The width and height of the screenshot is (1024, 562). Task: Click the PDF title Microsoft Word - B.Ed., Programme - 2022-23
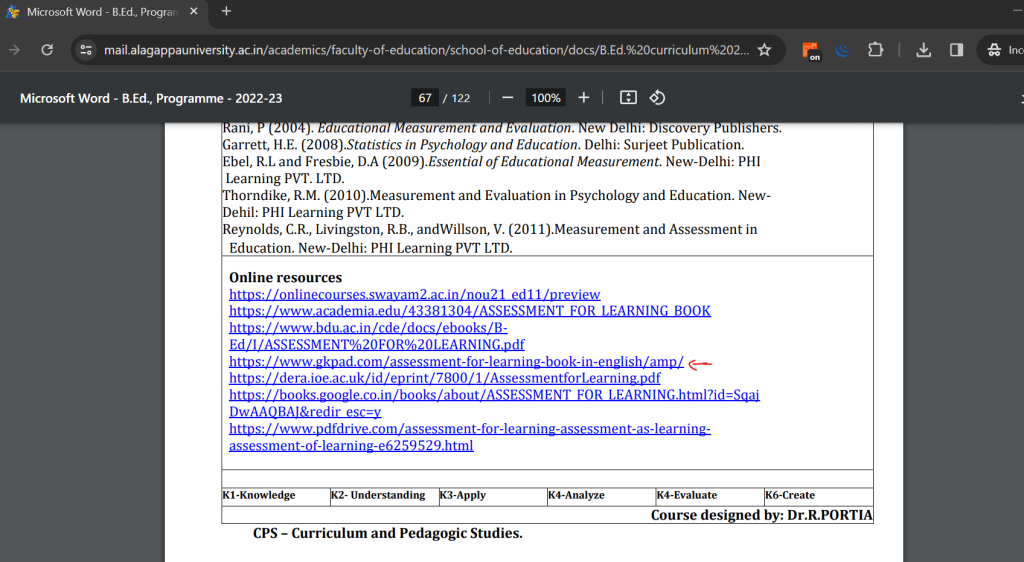point(151,99)
